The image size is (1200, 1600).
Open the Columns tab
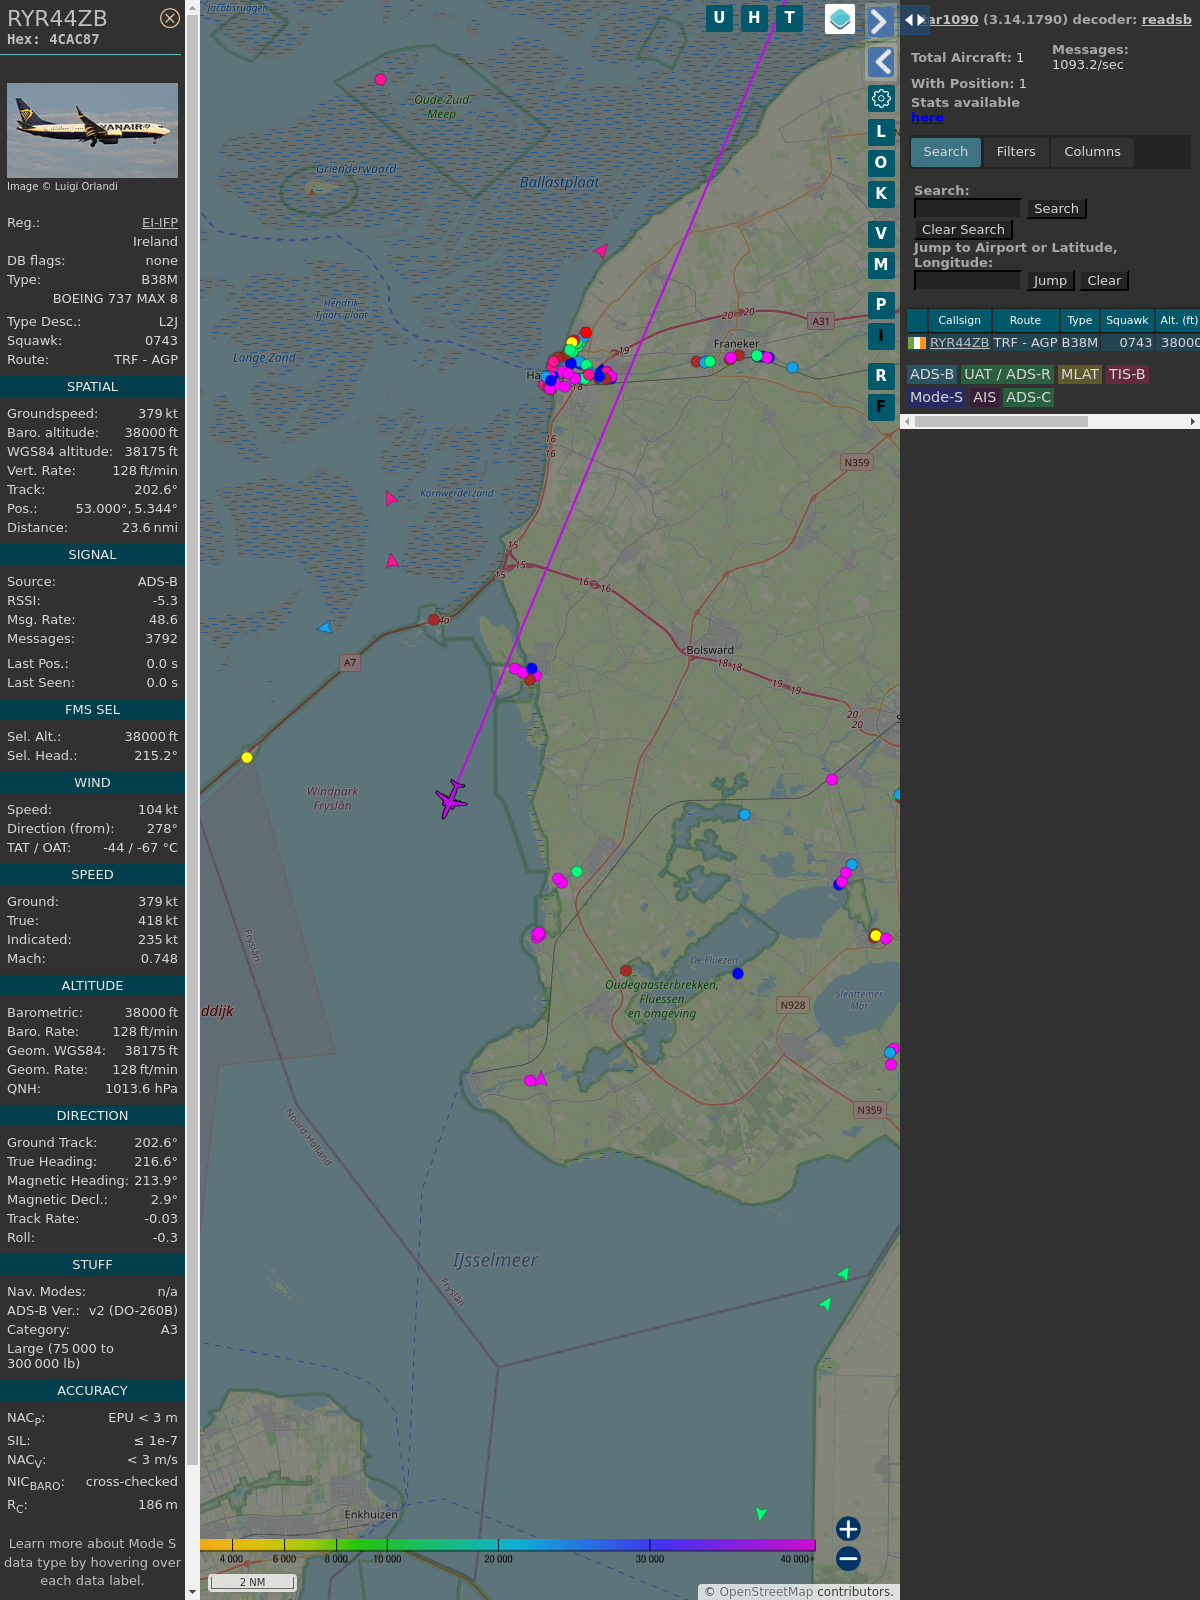[1092, 152]
